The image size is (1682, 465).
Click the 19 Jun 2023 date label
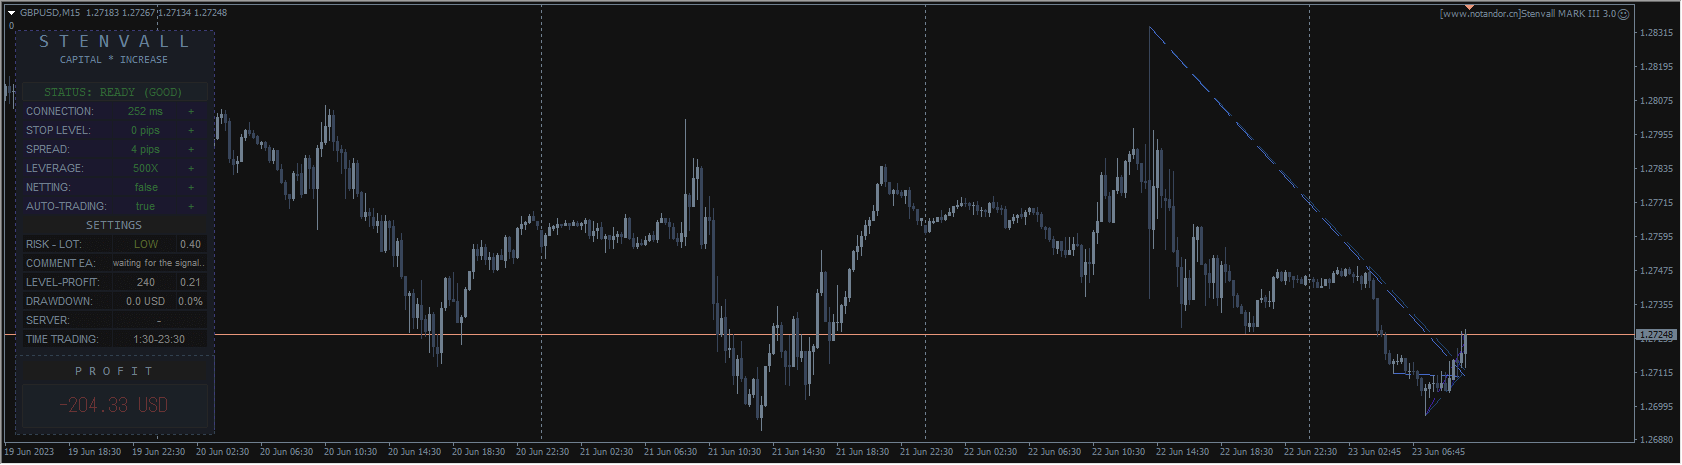30,453
